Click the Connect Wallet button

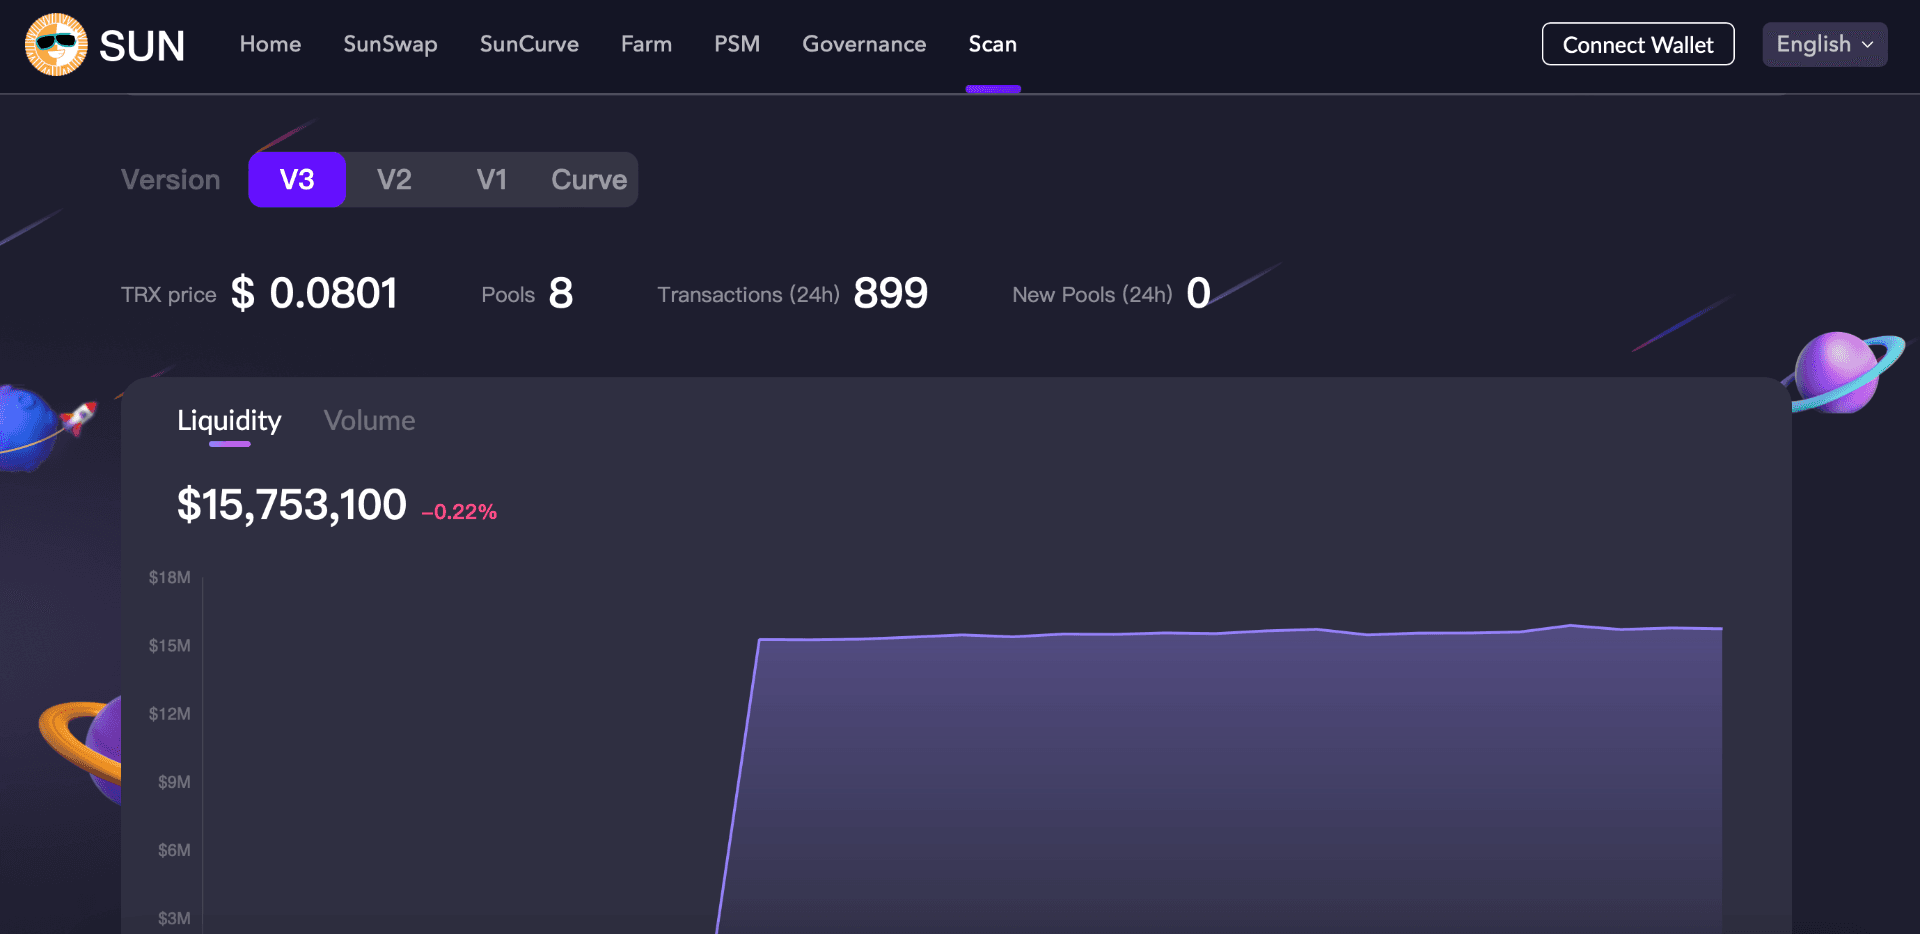tap(1638, 44)
